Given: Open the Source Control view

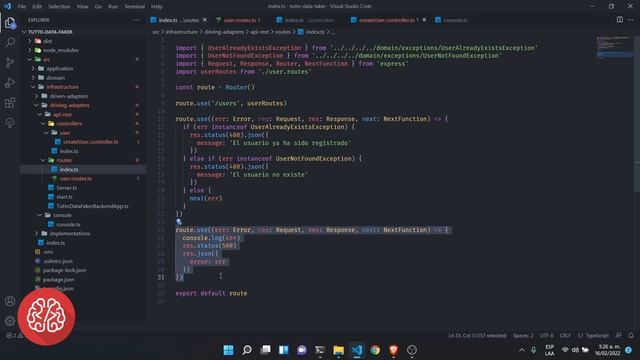Looking at the screenshot, I should click(10, 62).
